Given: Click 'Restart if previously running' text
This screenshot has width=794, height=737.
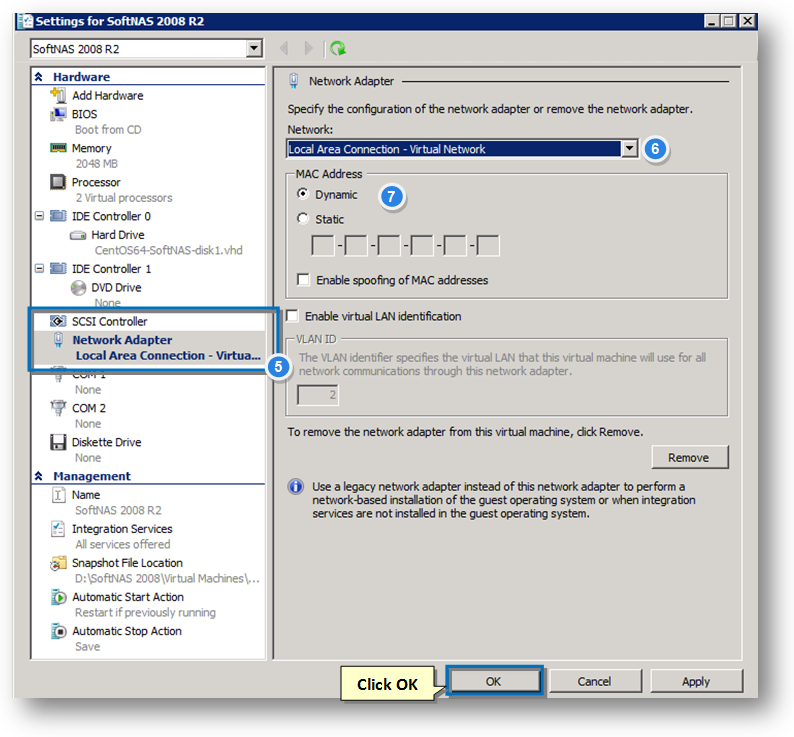Looking at the screenshot, I should tap(145, 612).
